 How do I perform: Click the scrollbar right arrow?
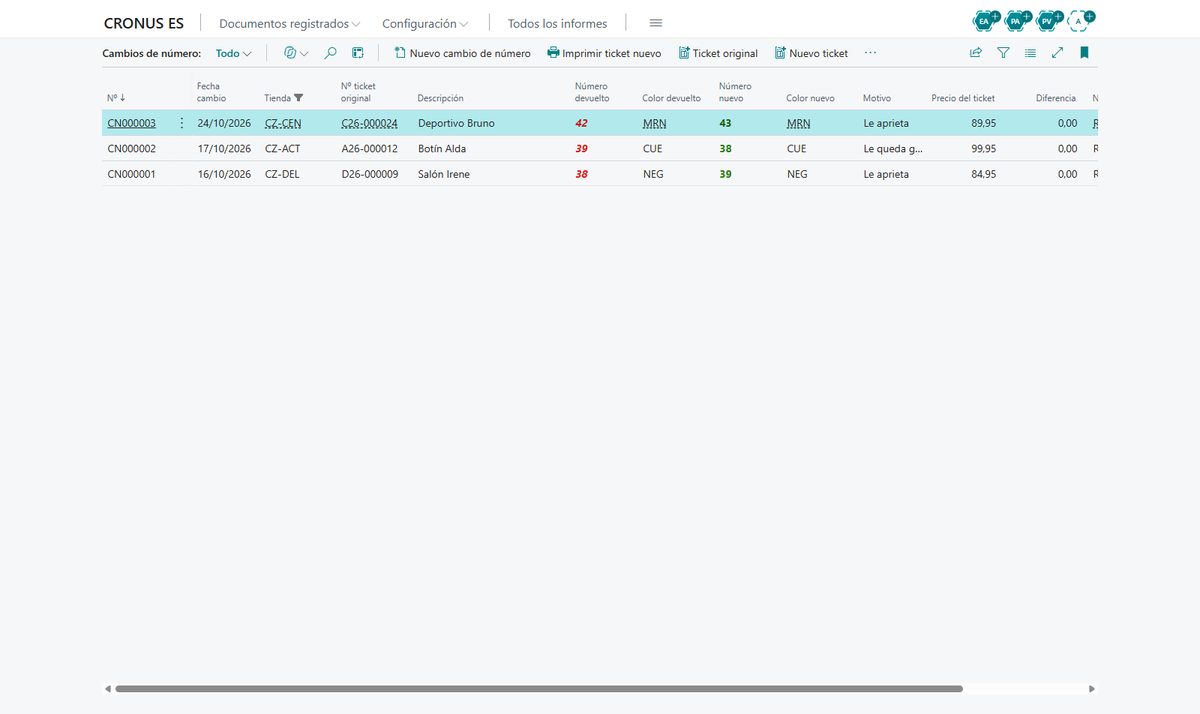tap(1092, 689)
